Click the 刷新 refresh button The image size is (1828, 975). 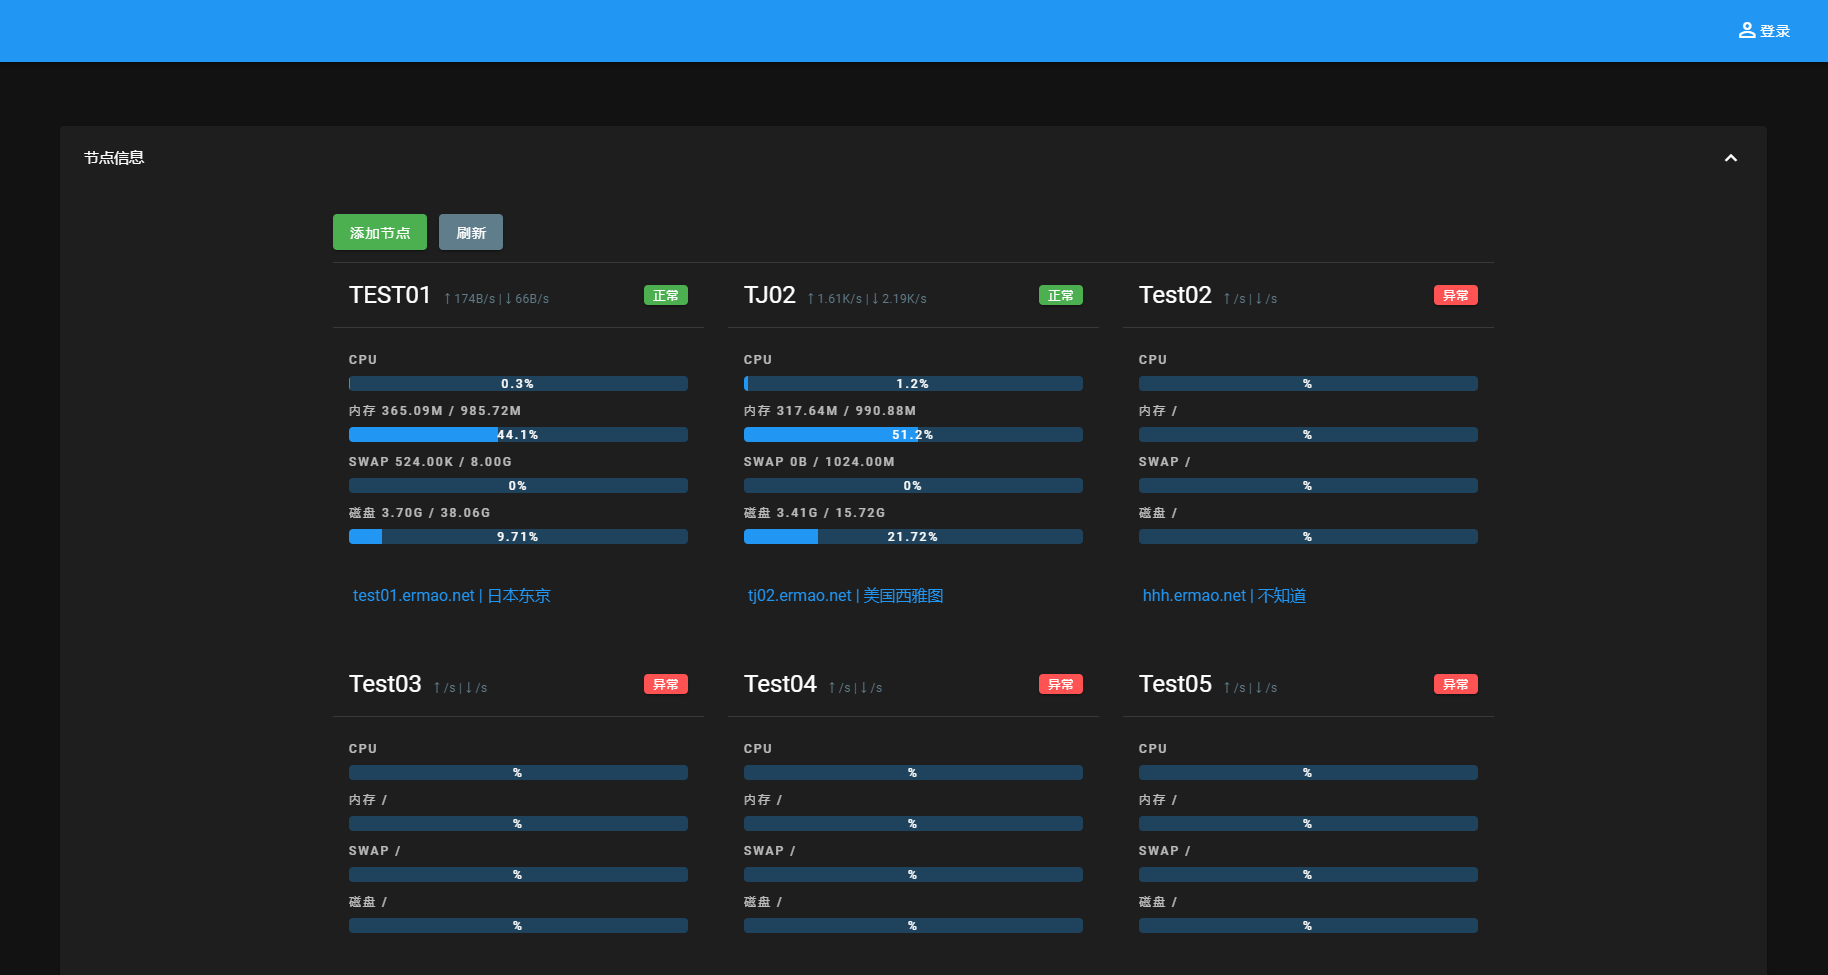(x=471, y=232)
